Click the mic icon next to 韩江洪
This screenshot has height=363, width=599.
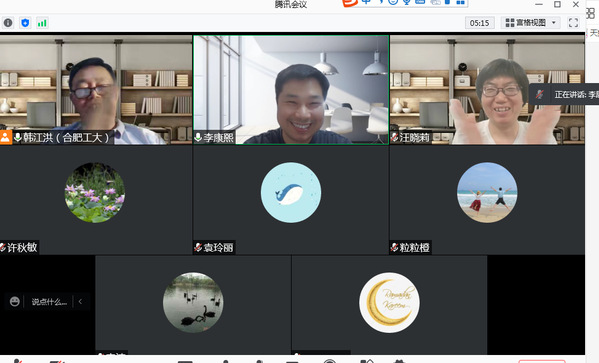(18, 137)
